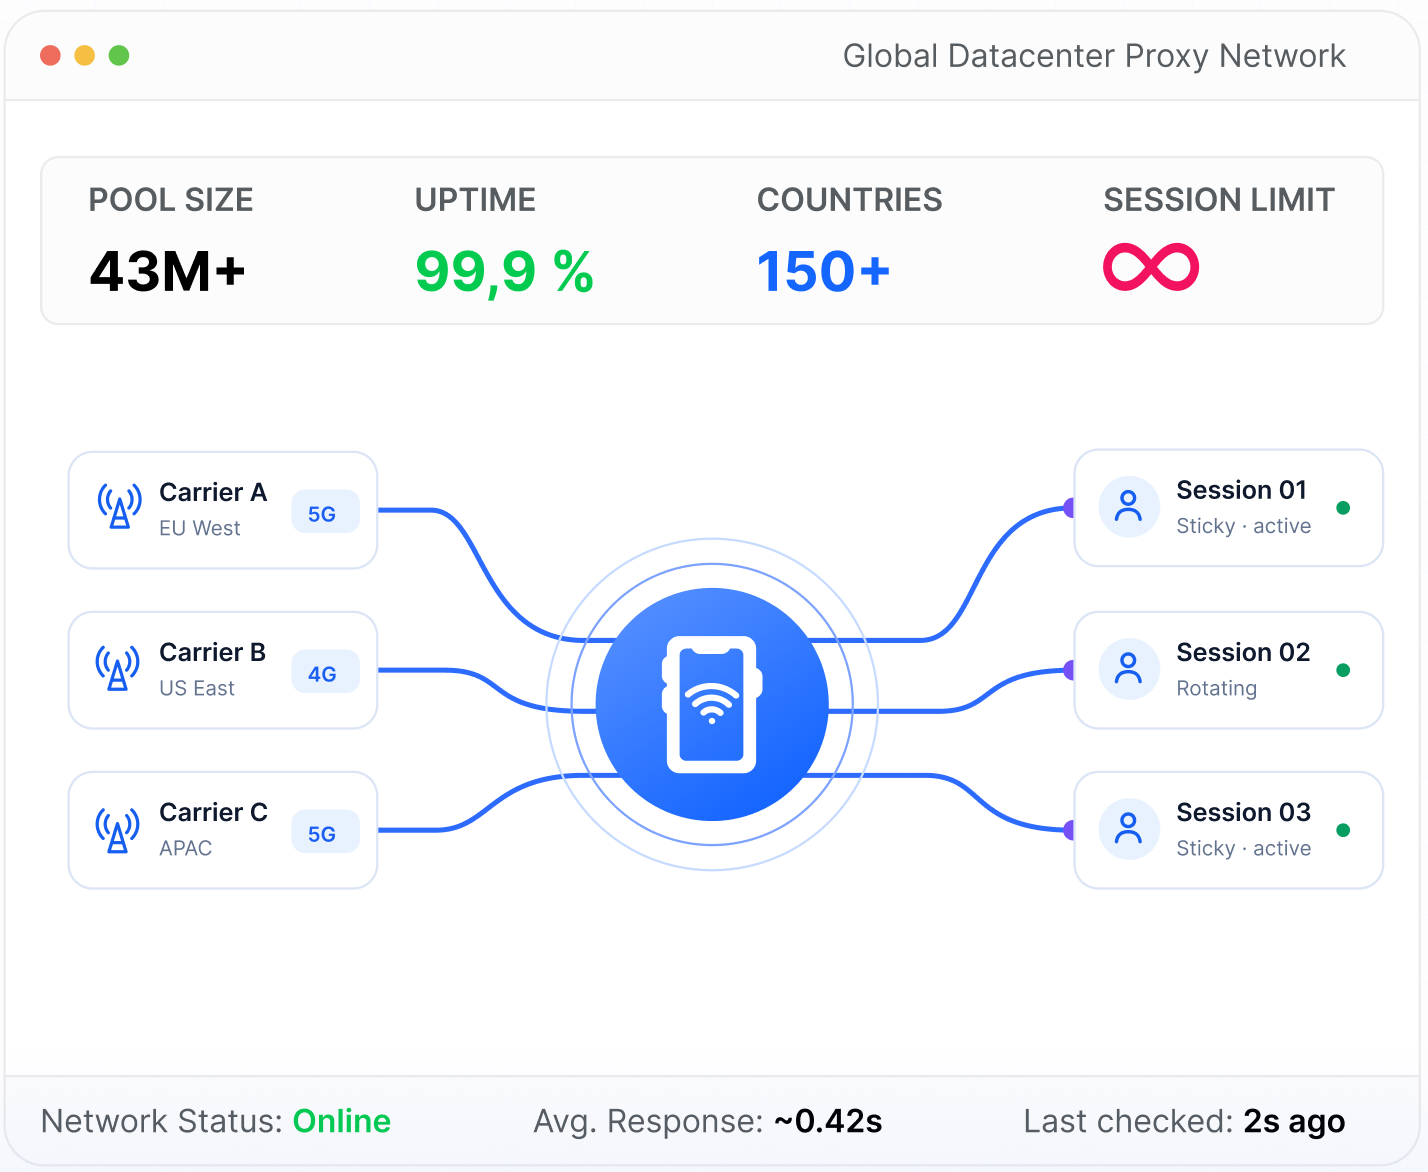Click the "99,9 %" uptime value
1428x1172 pixels.
pyautogui.click(x=505, y=272)
